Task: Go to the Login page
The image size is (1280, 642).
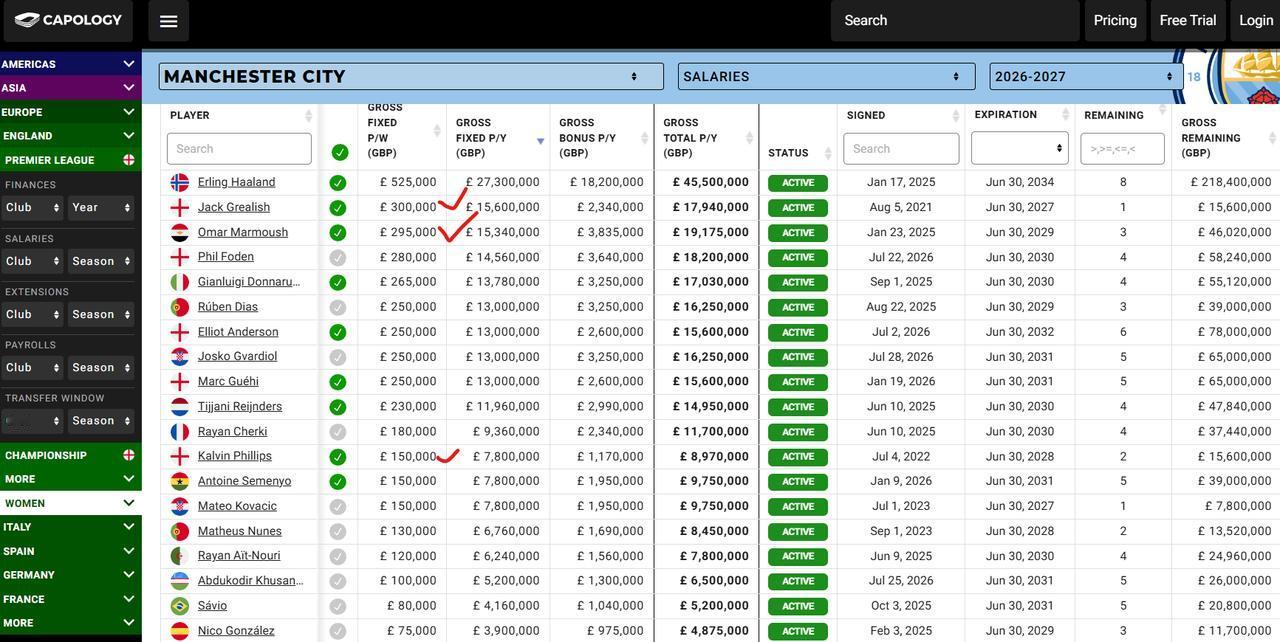Action: (x=1256, y=21)
